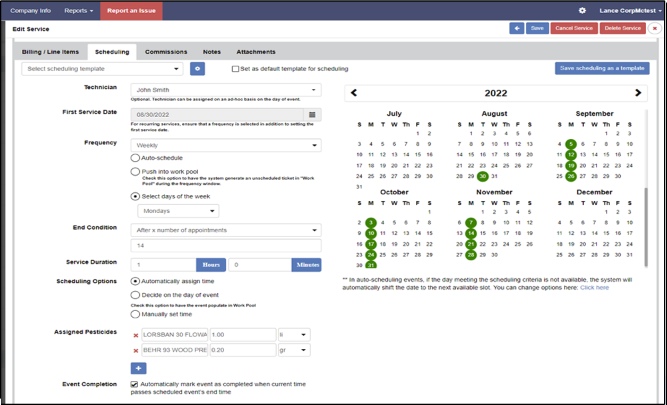
Task: Open the Frequency dropdown set to Weekly
Action: coord(225,145)
